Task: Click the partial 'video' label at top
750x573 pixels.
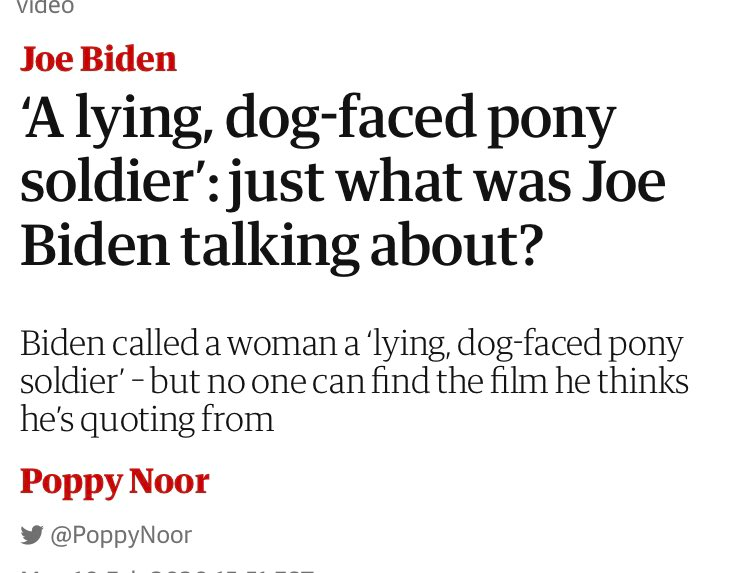Action: click(45, 7)
